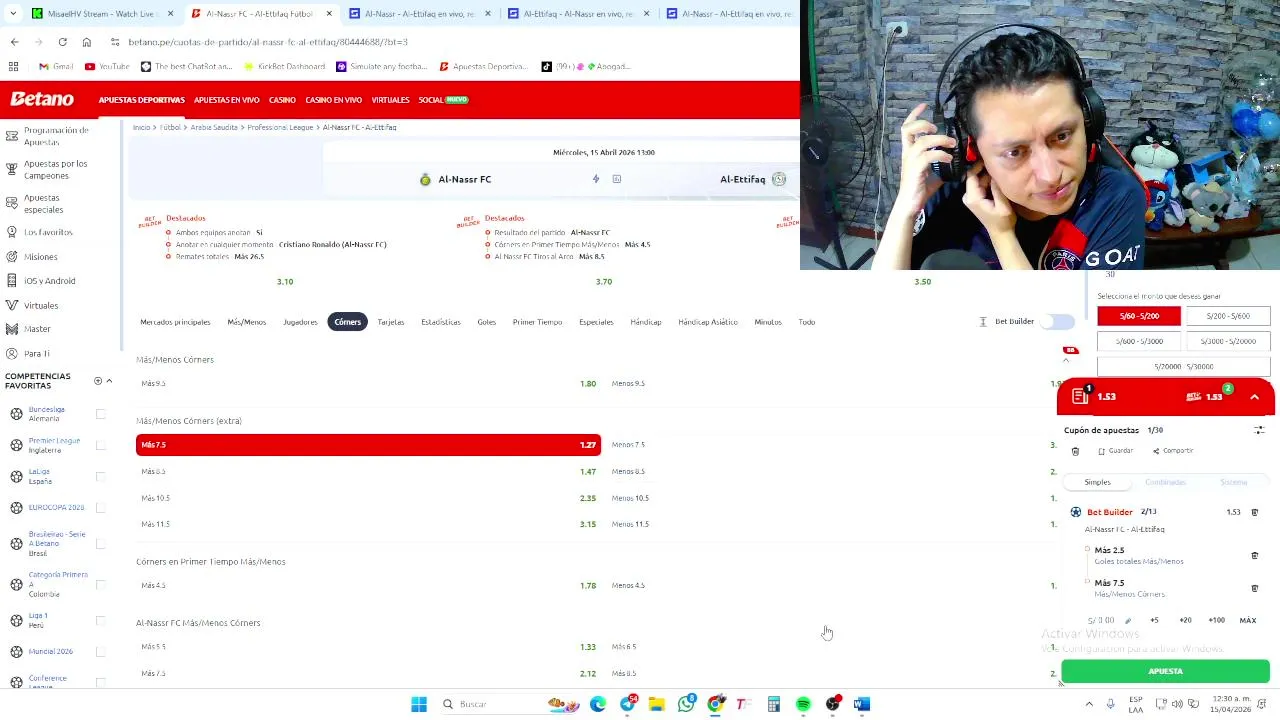
Task: Check Brasileirao Serie A Betano checkbox
Action: click(x=100, y=543)
